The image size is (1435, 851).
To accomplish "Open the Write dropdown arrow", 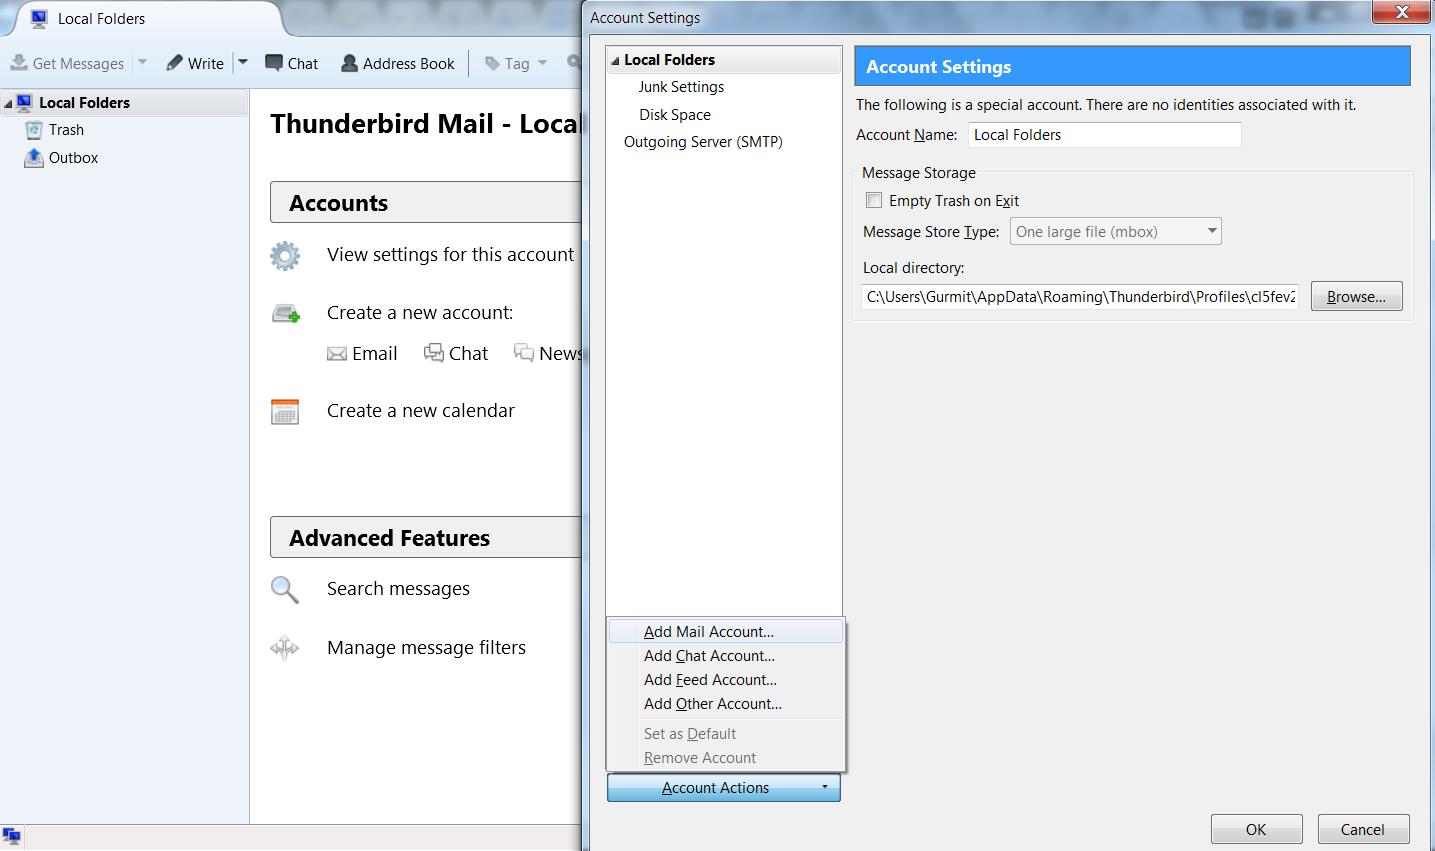I will [241, 62].
